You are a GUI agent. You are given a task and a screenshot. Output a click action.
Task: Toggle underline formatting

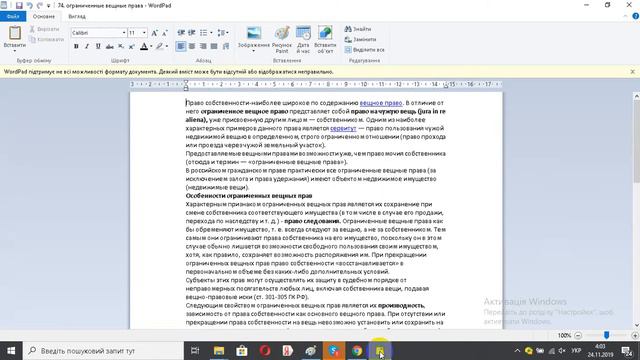coord(98,47)
